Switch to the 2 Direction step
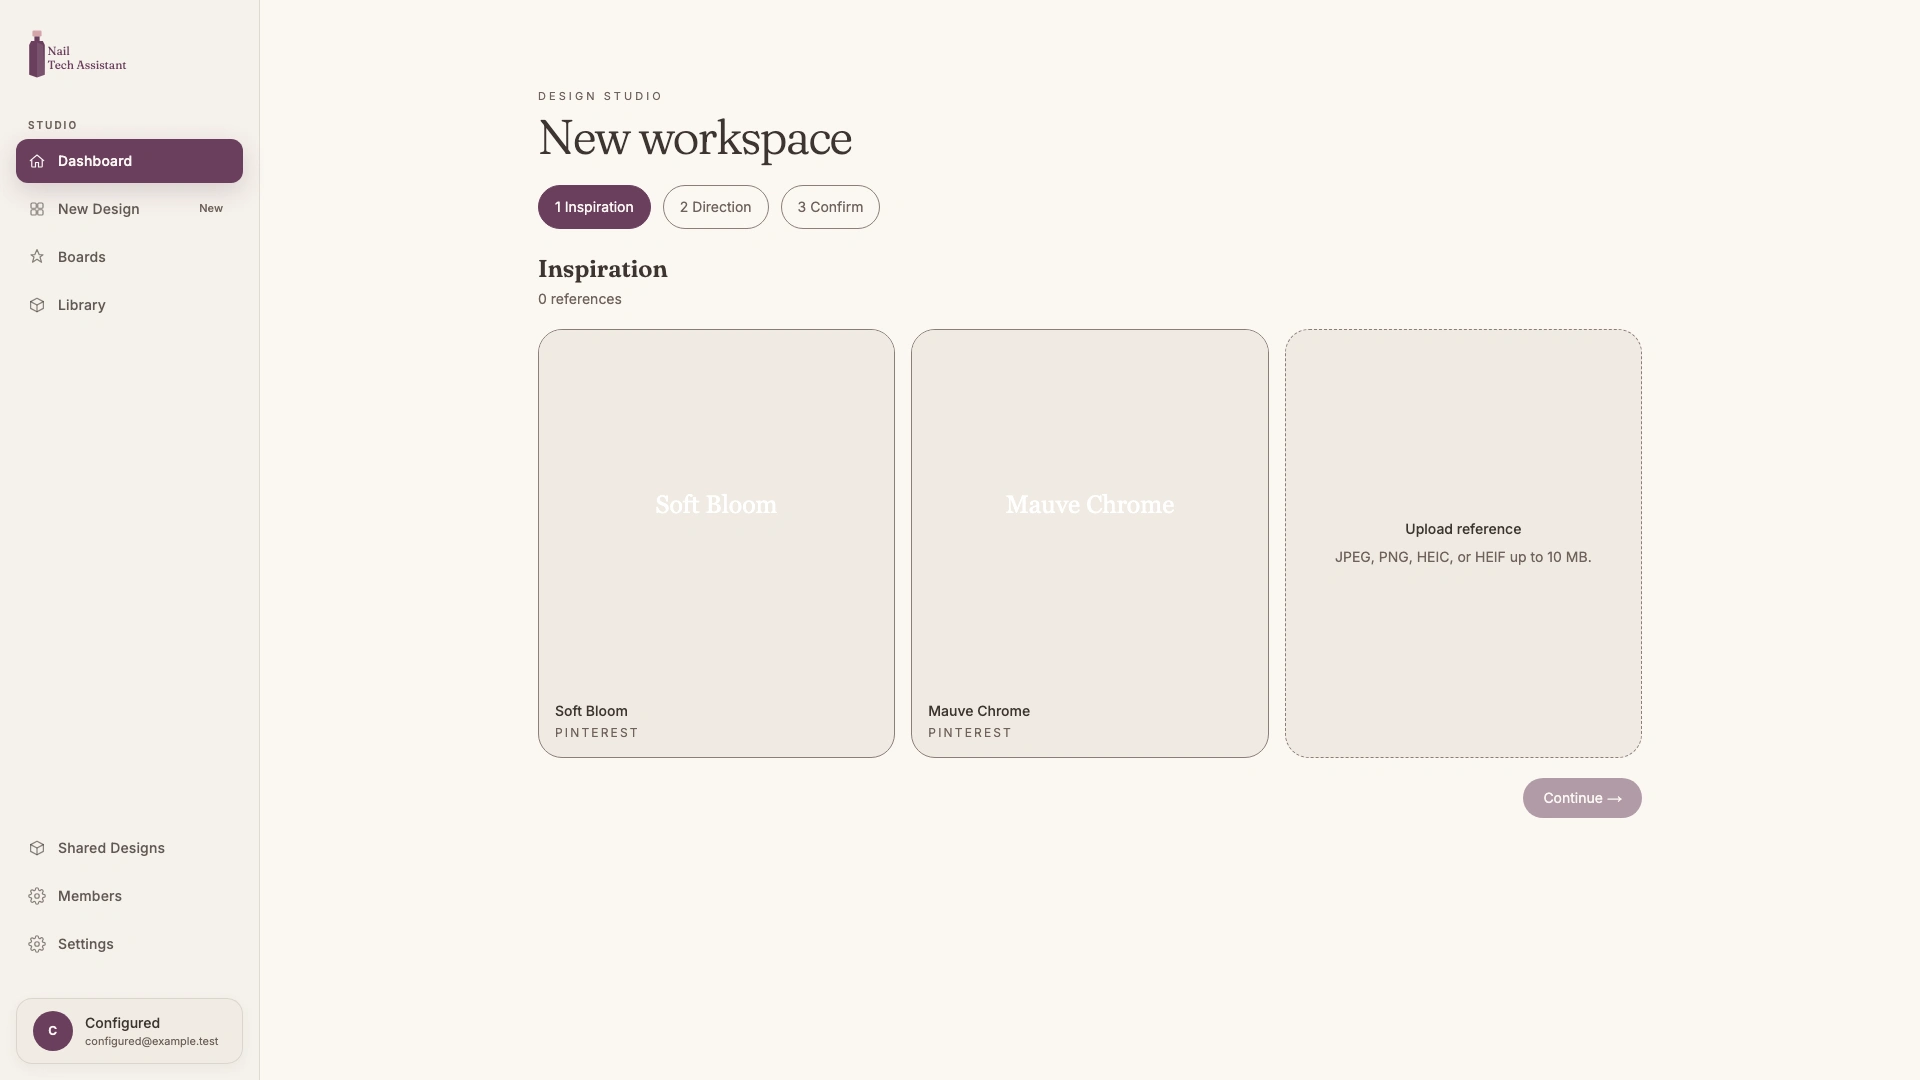Image resolution: width=1920 pixels, height=1080 pixels. pyautogui.click(x=715, y=207)
